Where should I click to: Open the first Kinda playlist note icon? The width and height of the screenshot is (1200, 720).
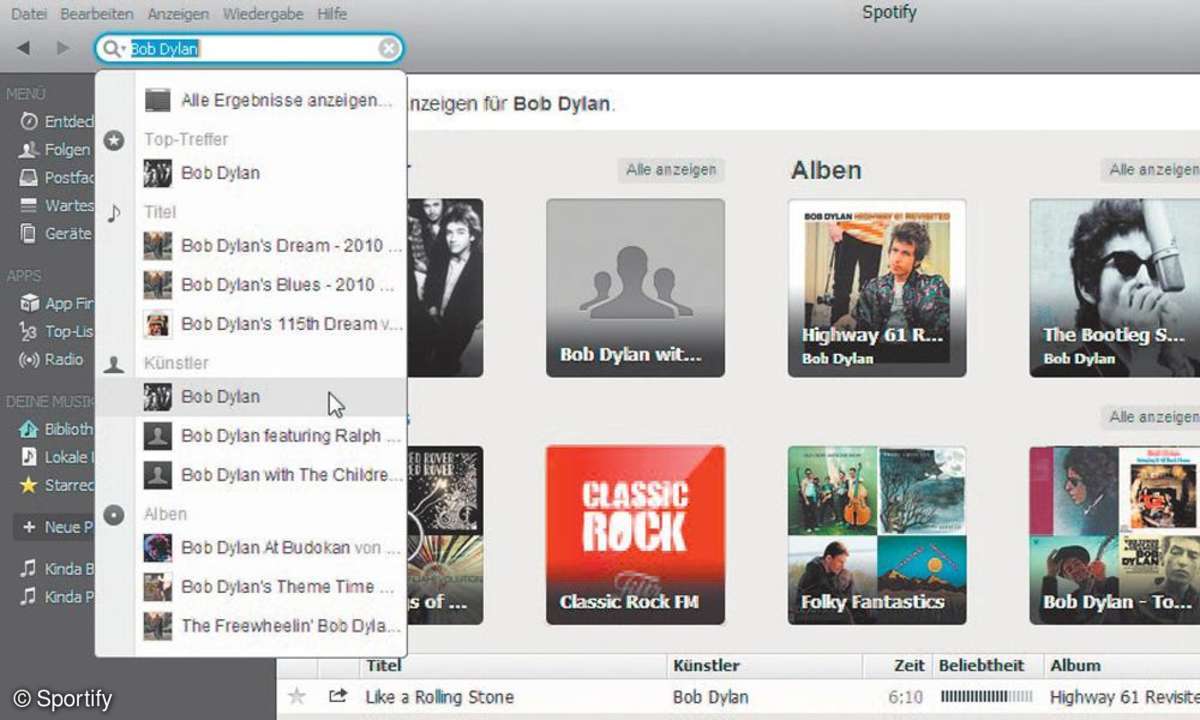point(29,569)
